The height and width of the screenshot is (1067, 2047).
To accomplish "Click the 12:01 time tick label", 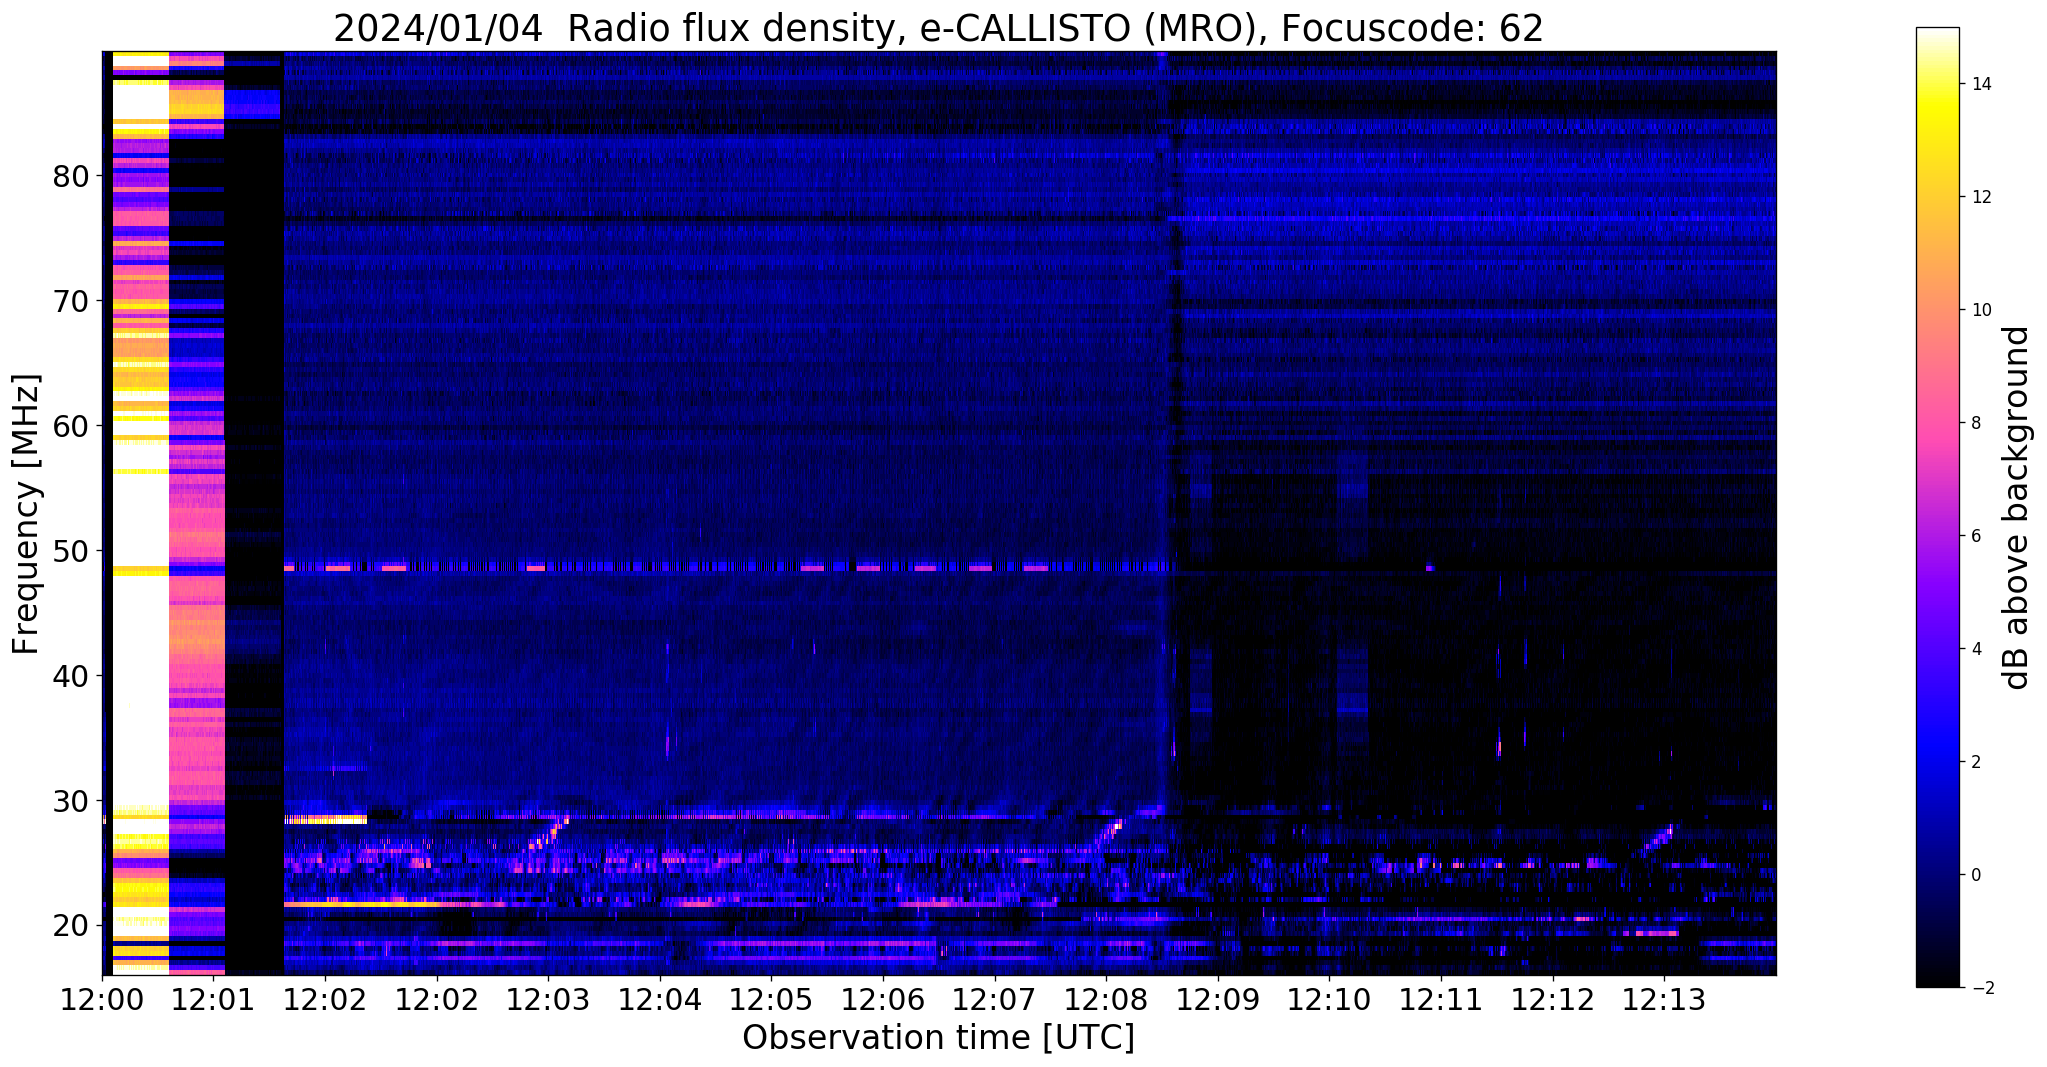I will pyautogui.click(x=213, y=1000).
